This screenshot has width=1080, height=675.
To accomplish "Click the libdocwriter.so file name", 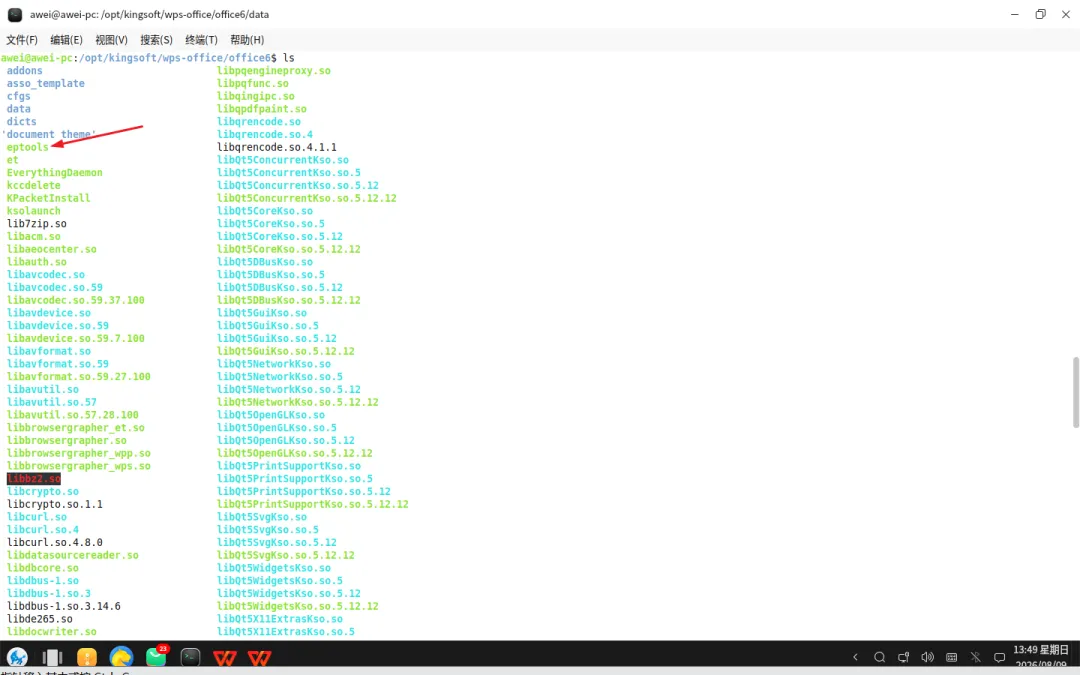I will [x=52, y=632].
